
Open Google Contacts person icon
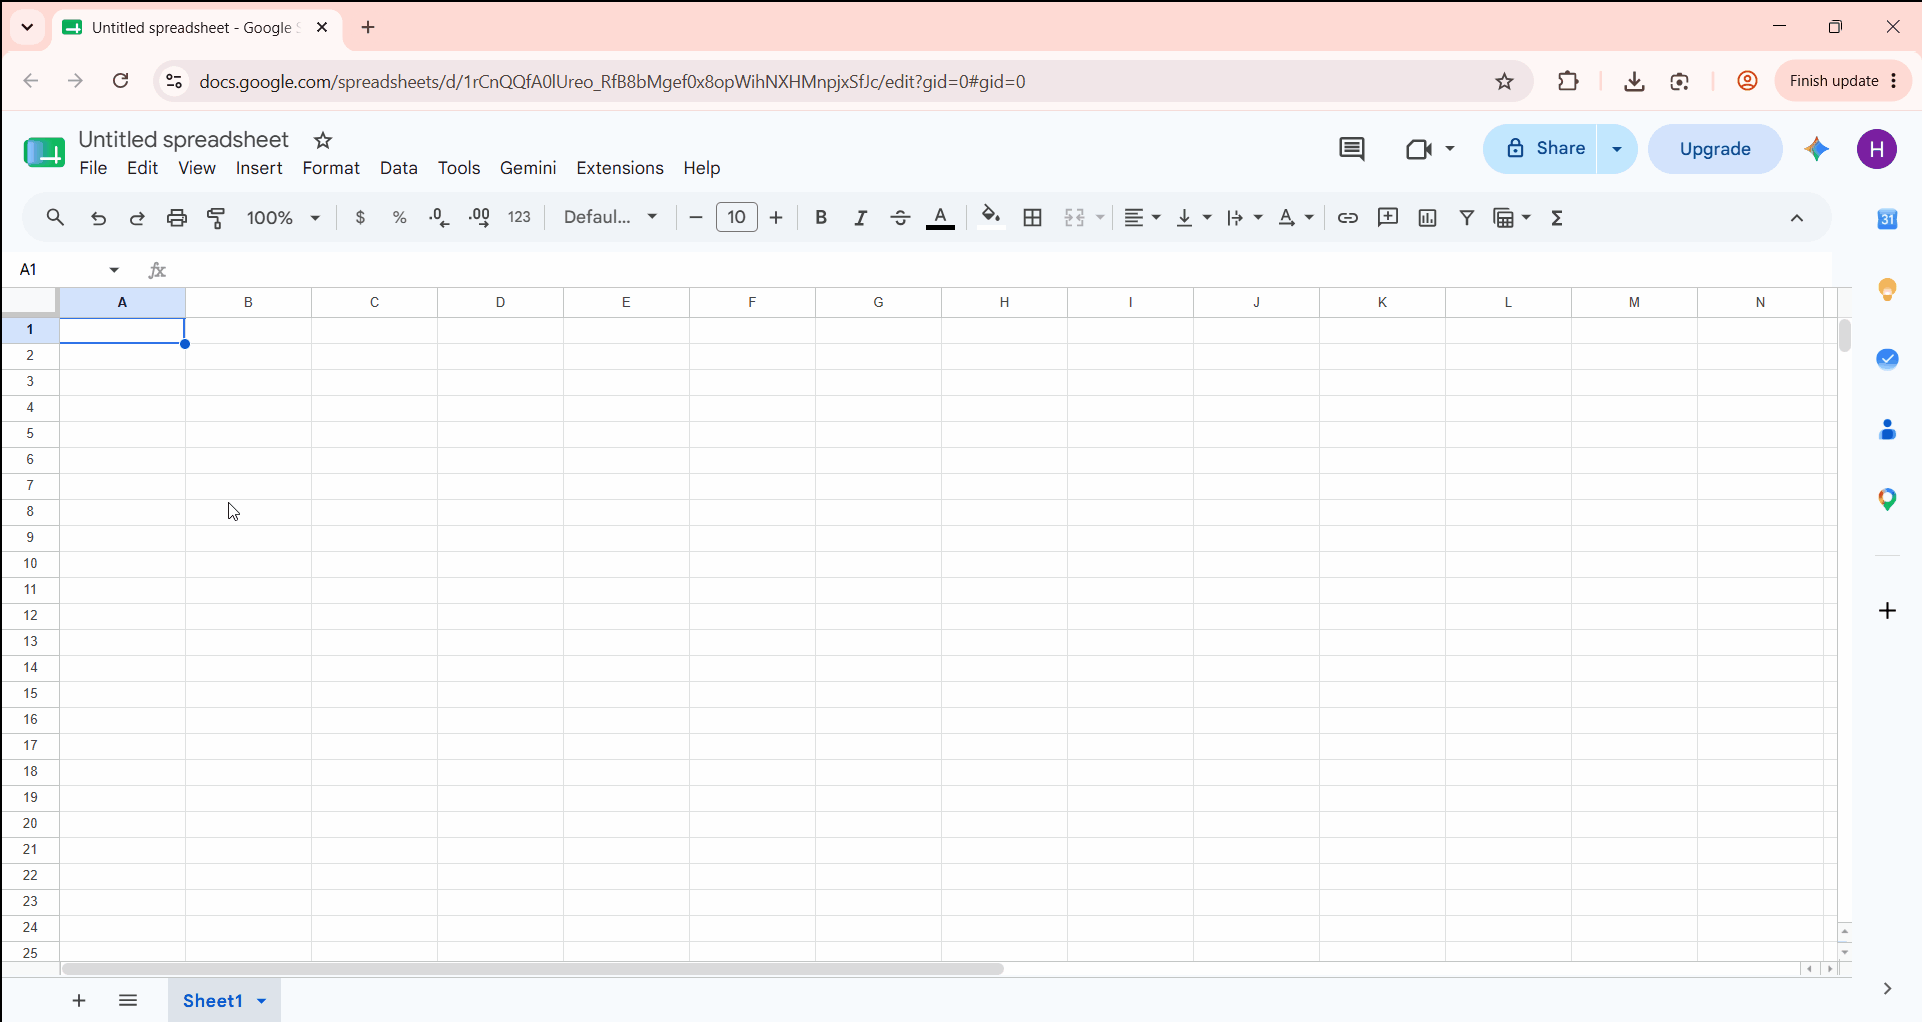[x=1888, y=430]
